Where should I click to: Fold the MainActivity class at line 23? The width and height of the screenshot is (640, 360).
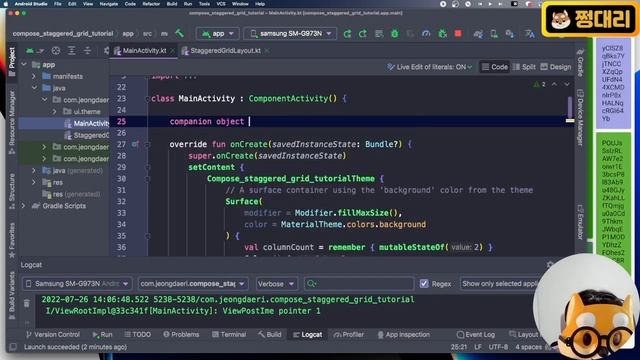(x=148, y=98)
